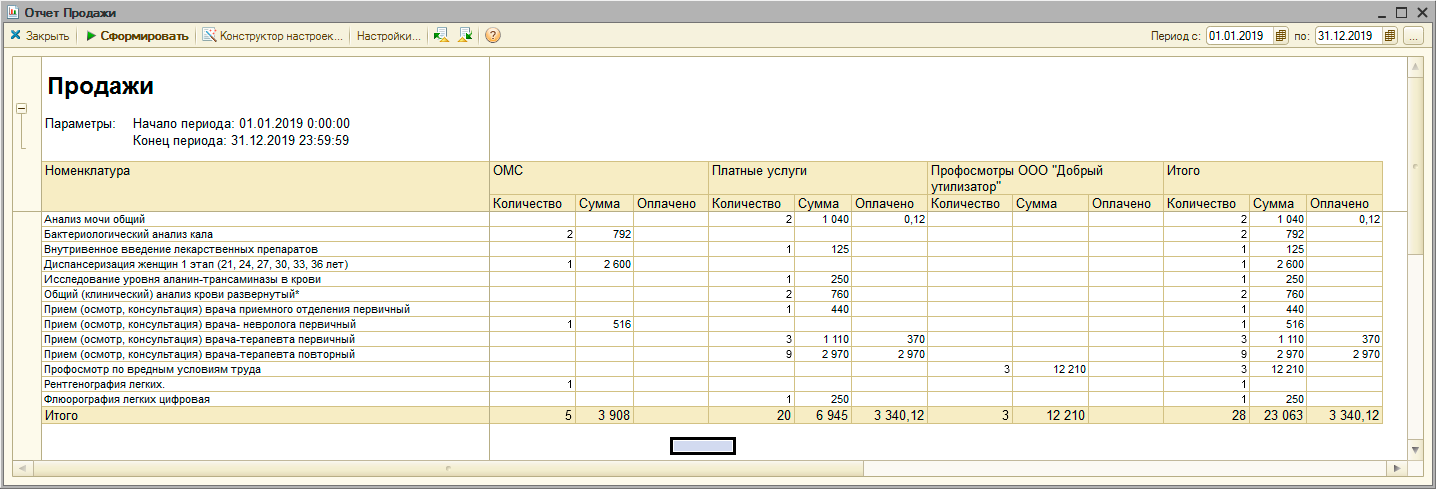Screen dimensions: 1436x489
Task: Open calendar for period start date
Action: pyautogui.click(x=1281, y=36)
